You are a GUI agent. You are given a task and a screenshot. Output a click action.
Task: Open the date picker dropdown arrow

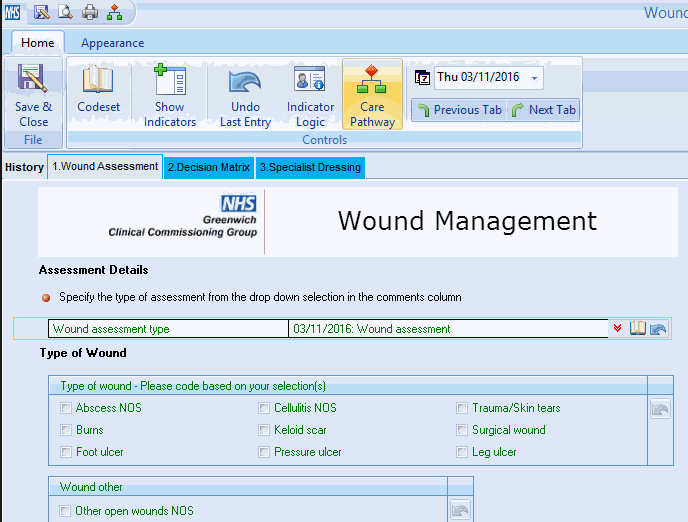(x=535, y=78)
